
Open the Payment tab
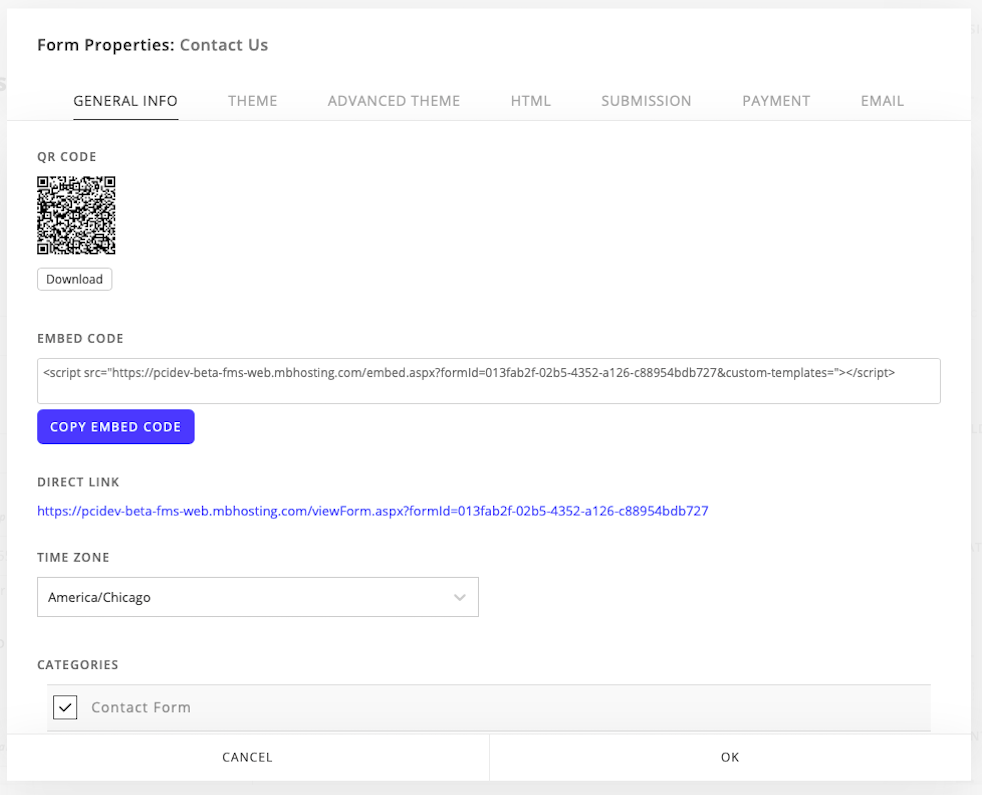click(776, 101)
